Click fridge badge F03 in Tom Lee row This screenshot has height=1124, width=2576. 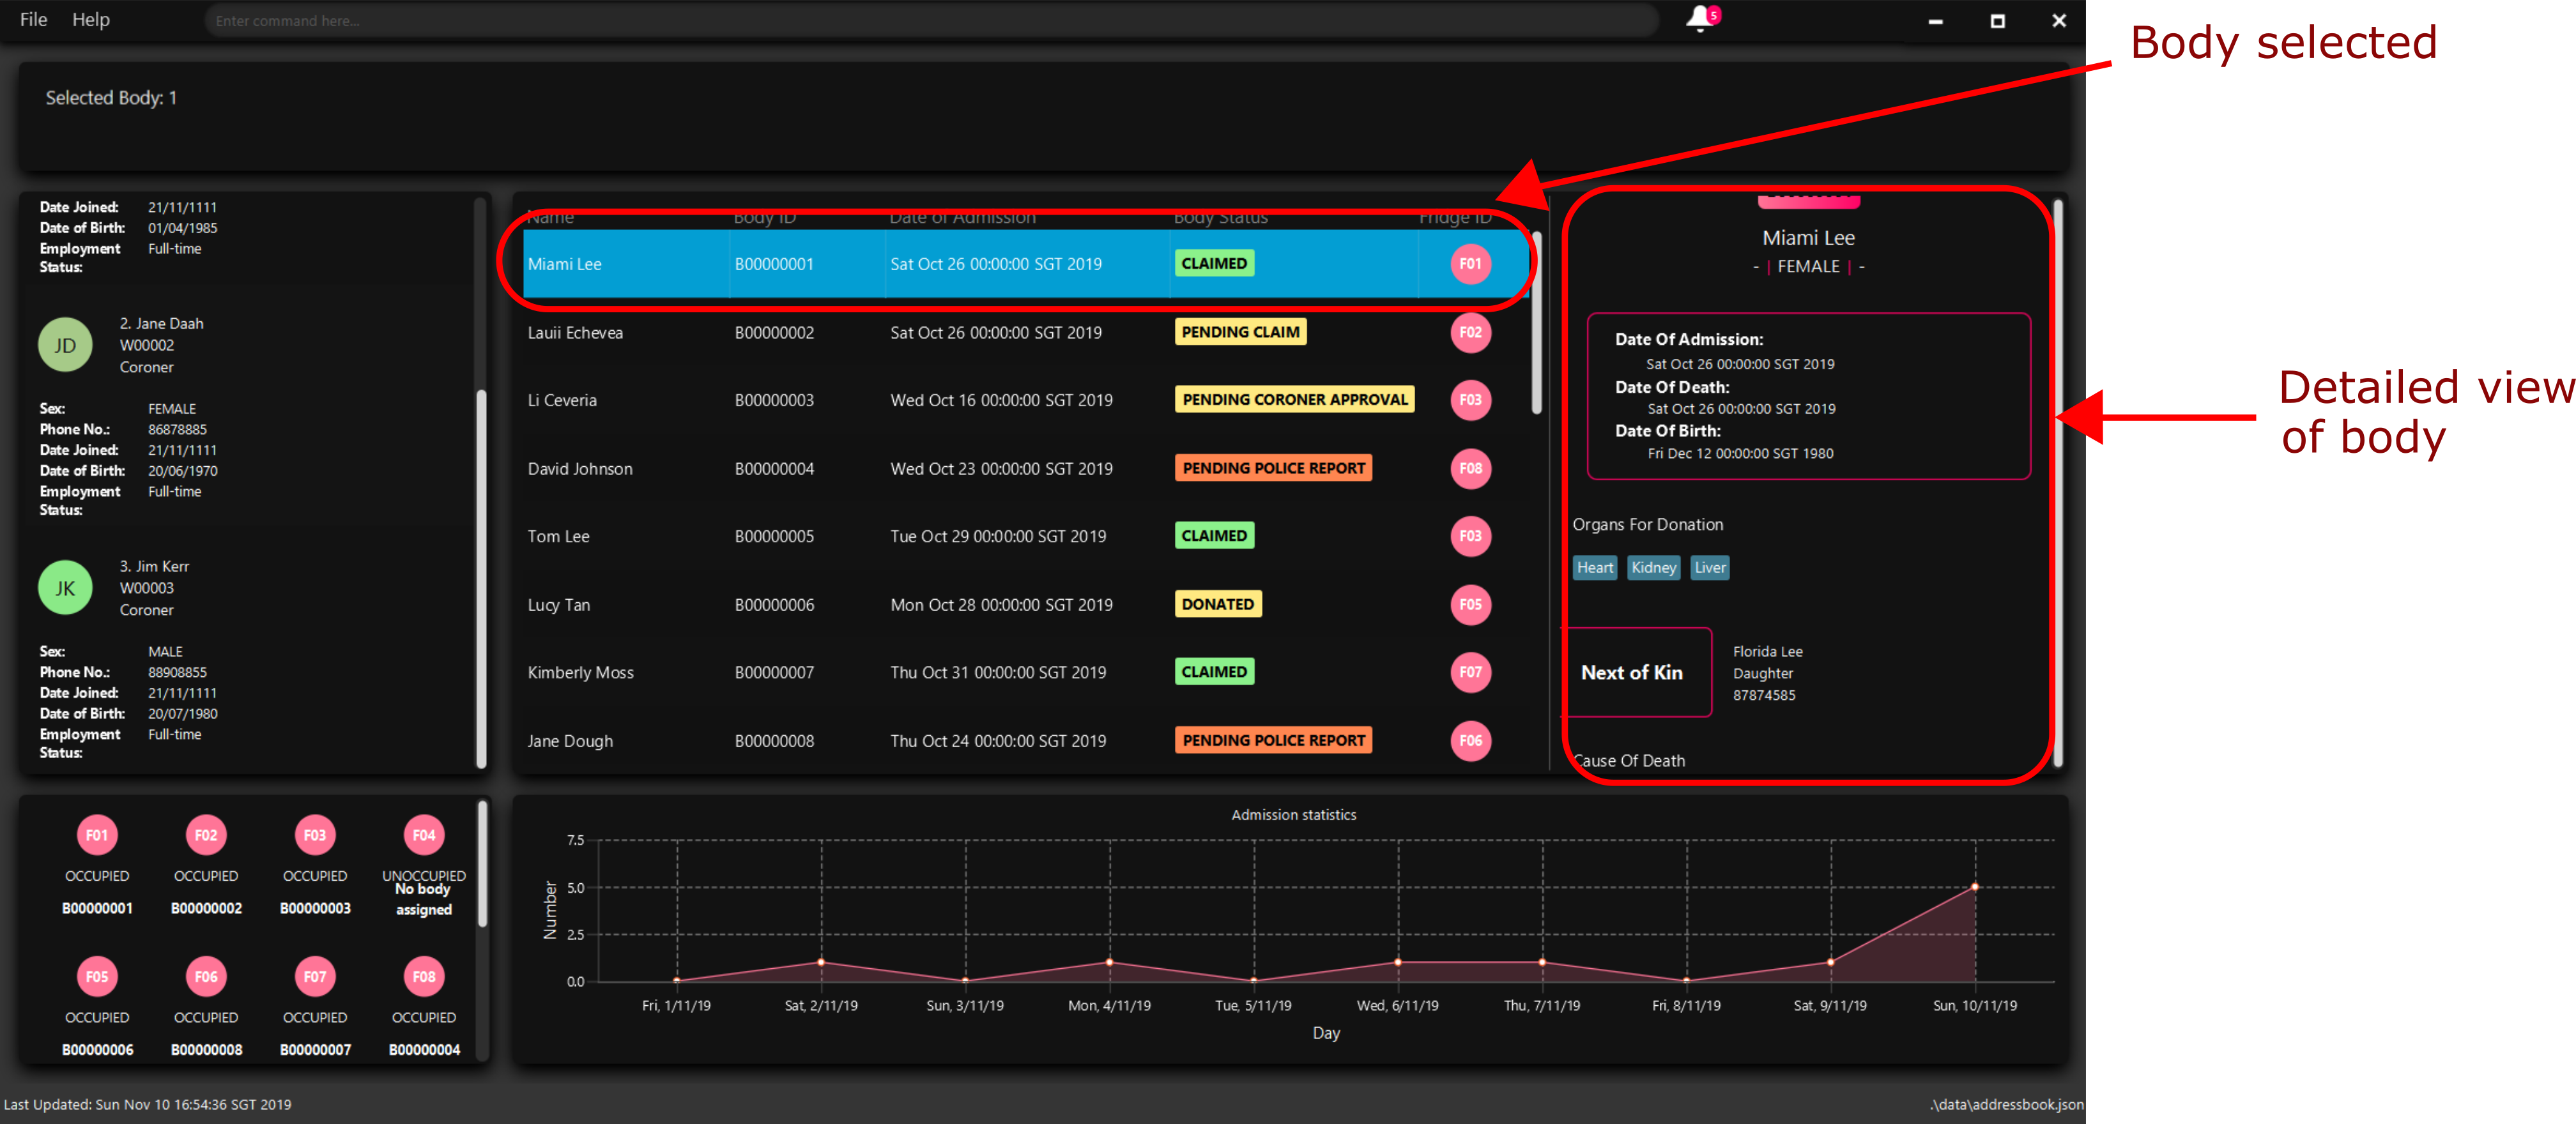click(x=1470, y=536)
